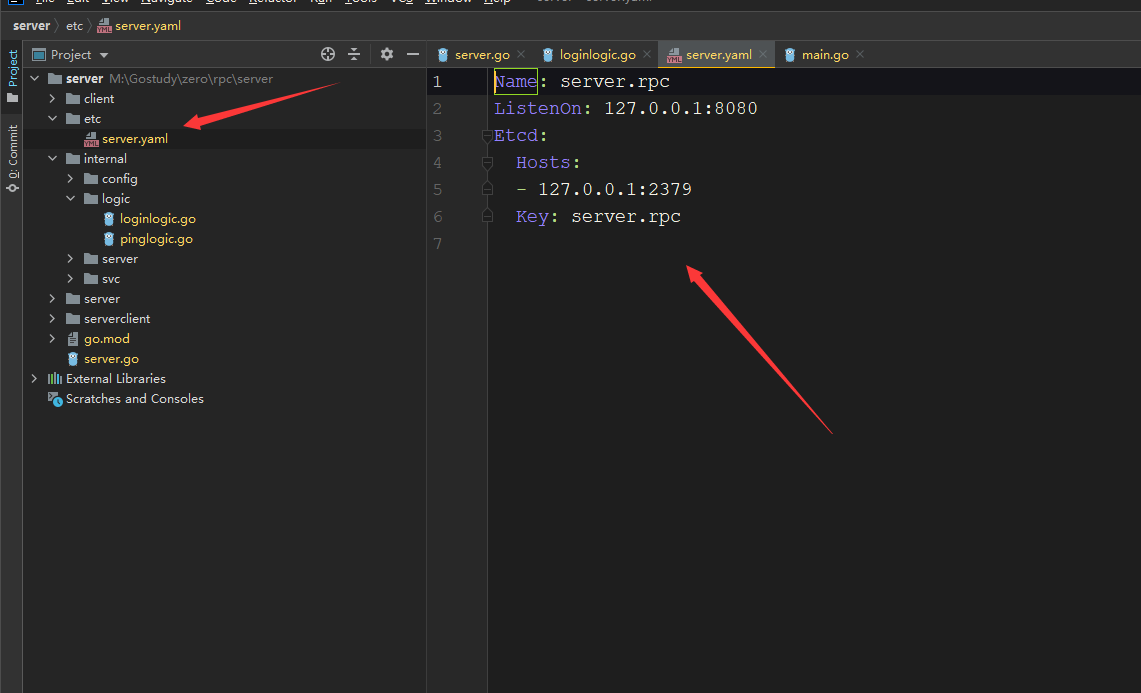Select loginlogic.go in the project tree

(x=157, y=219)
